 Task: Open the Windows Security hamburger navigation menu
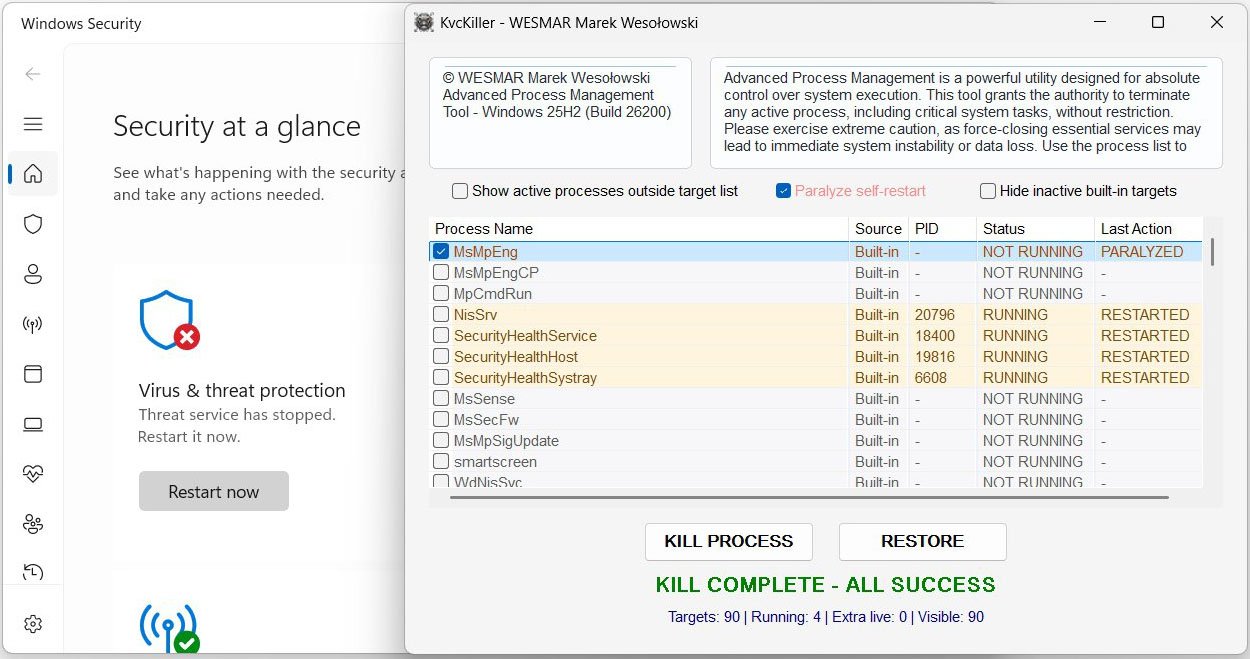[33, 124]
